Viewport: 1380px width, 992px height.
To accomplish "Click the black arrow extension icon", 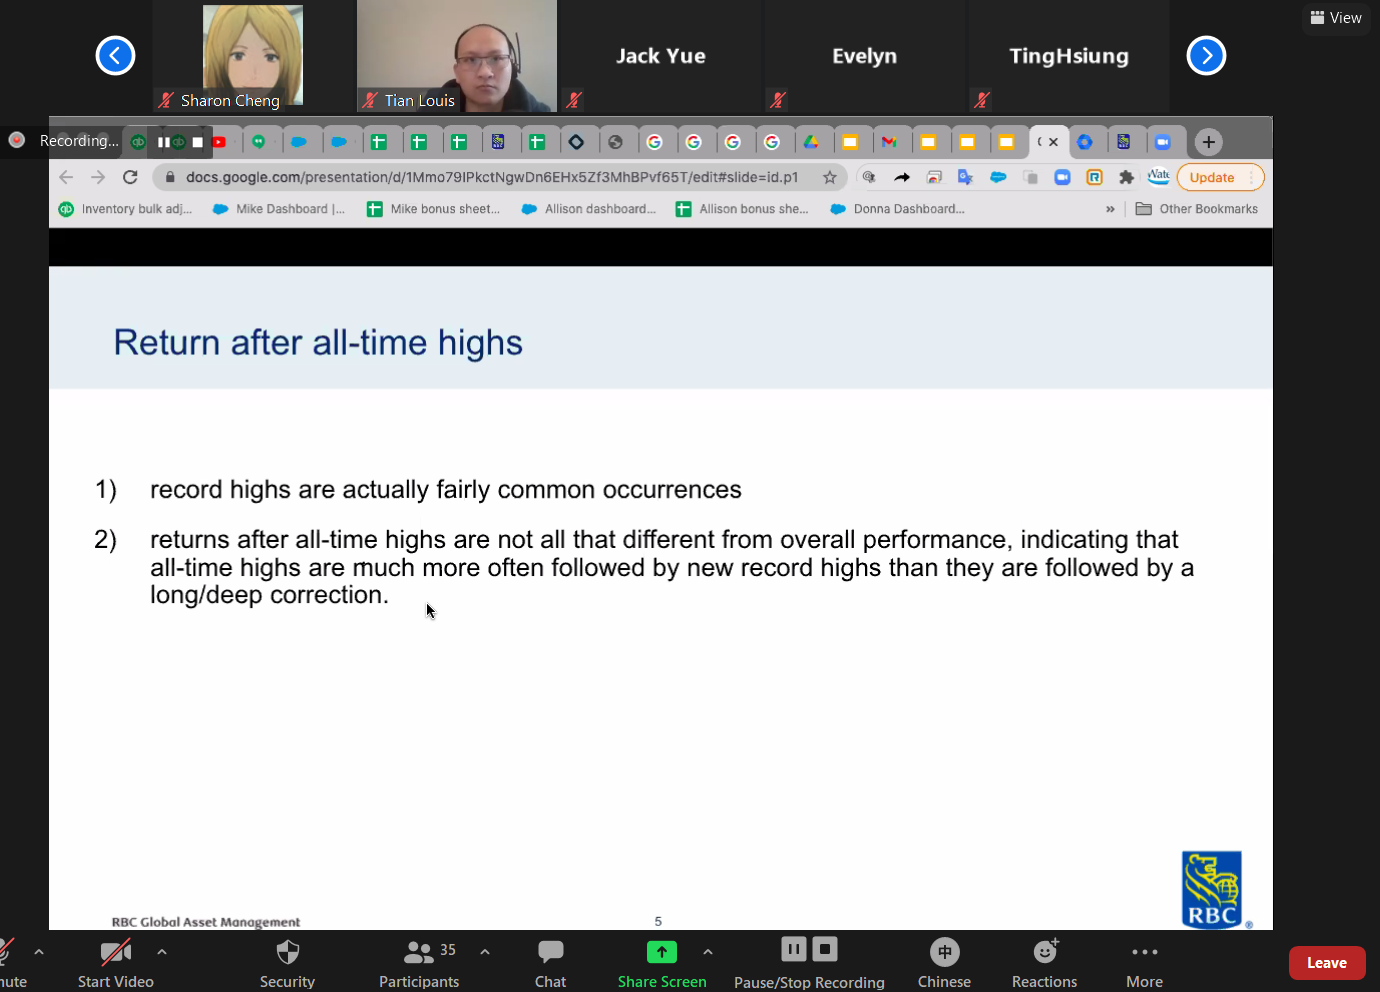I will (x=902, y=177).
